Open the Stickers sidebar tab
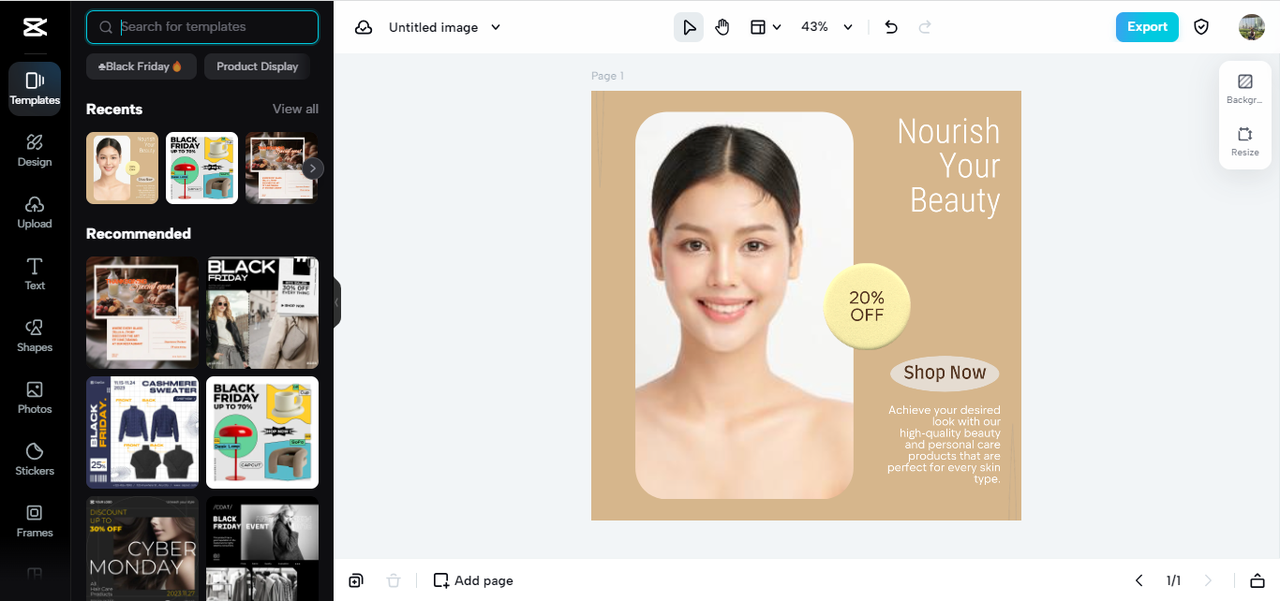 [x=35, y=459]
